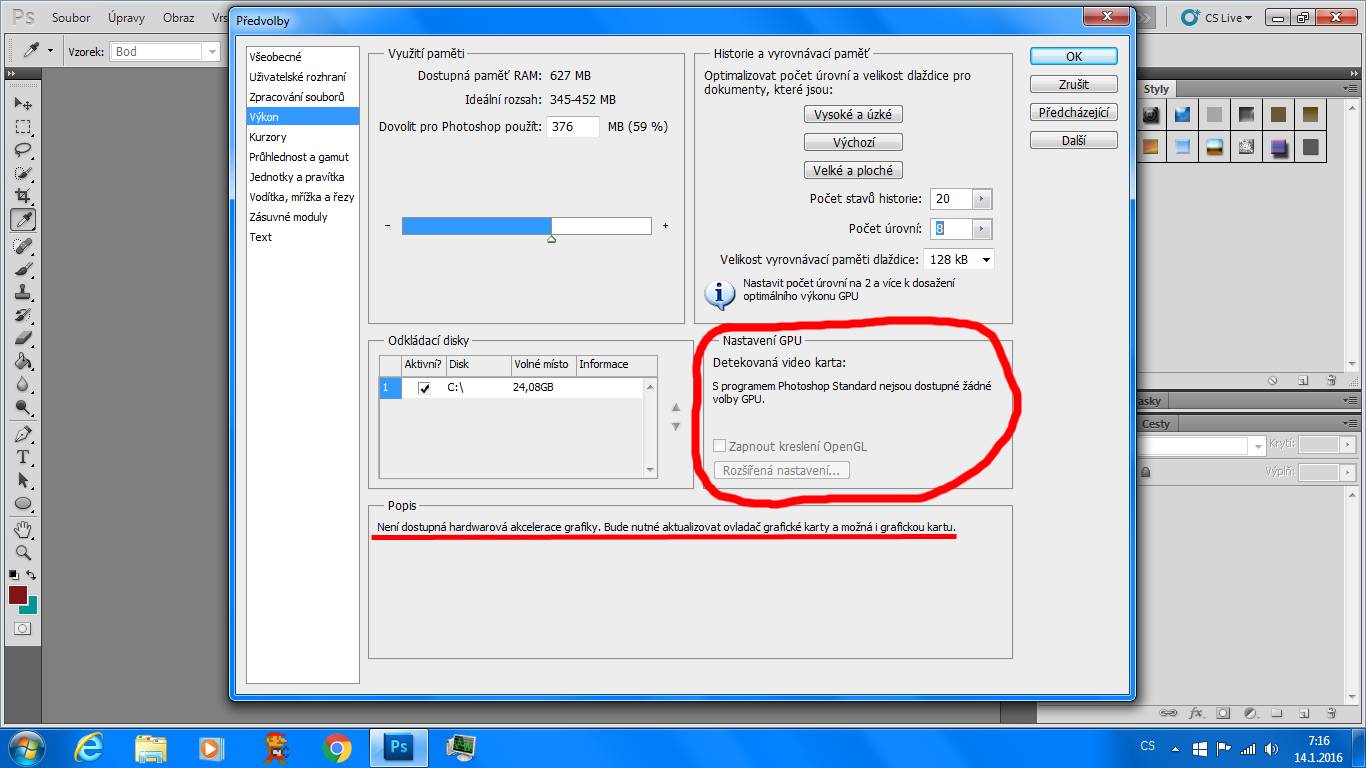This screenshot has height=768, width=1366.
Task: Toggle the Aktivní checkbox for disk C:\
Action: pos(424,388)
